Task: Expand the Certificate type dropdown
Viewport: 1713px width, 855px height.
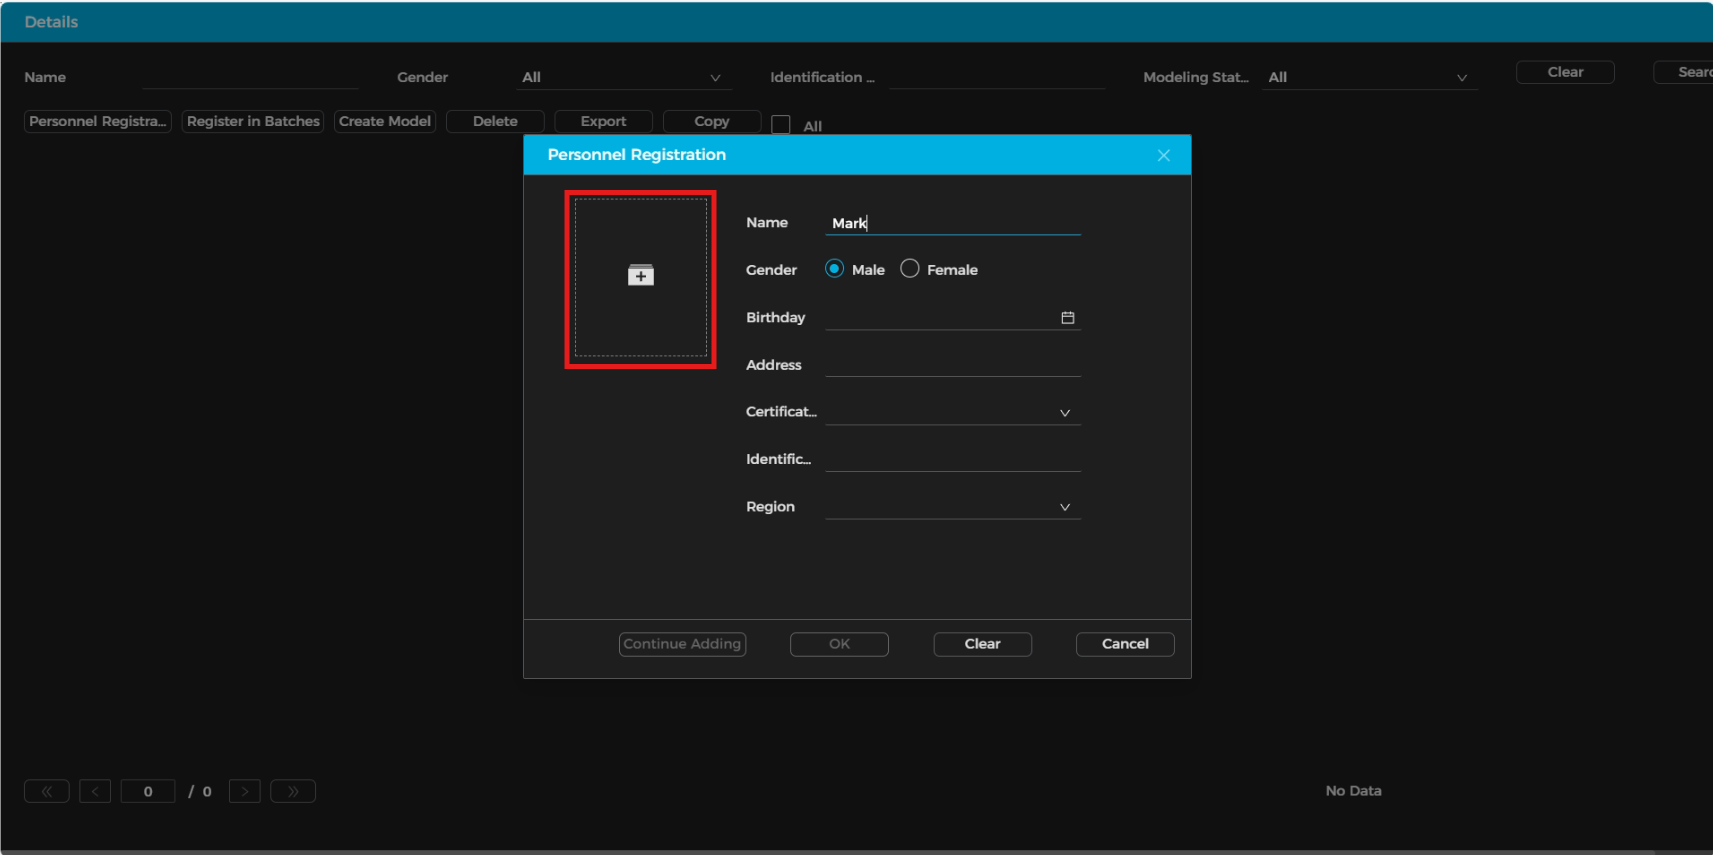Action: click(x=1064, y=413)
